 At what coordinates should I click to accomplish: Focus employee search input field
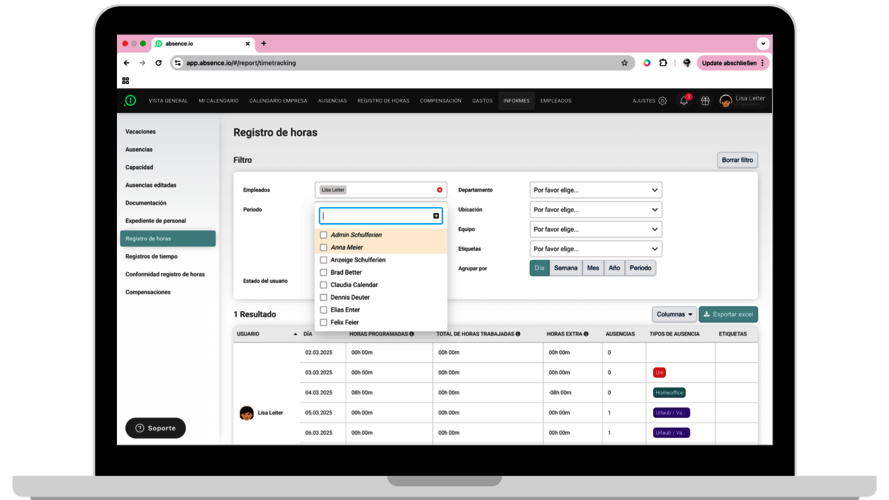[380, 216]
